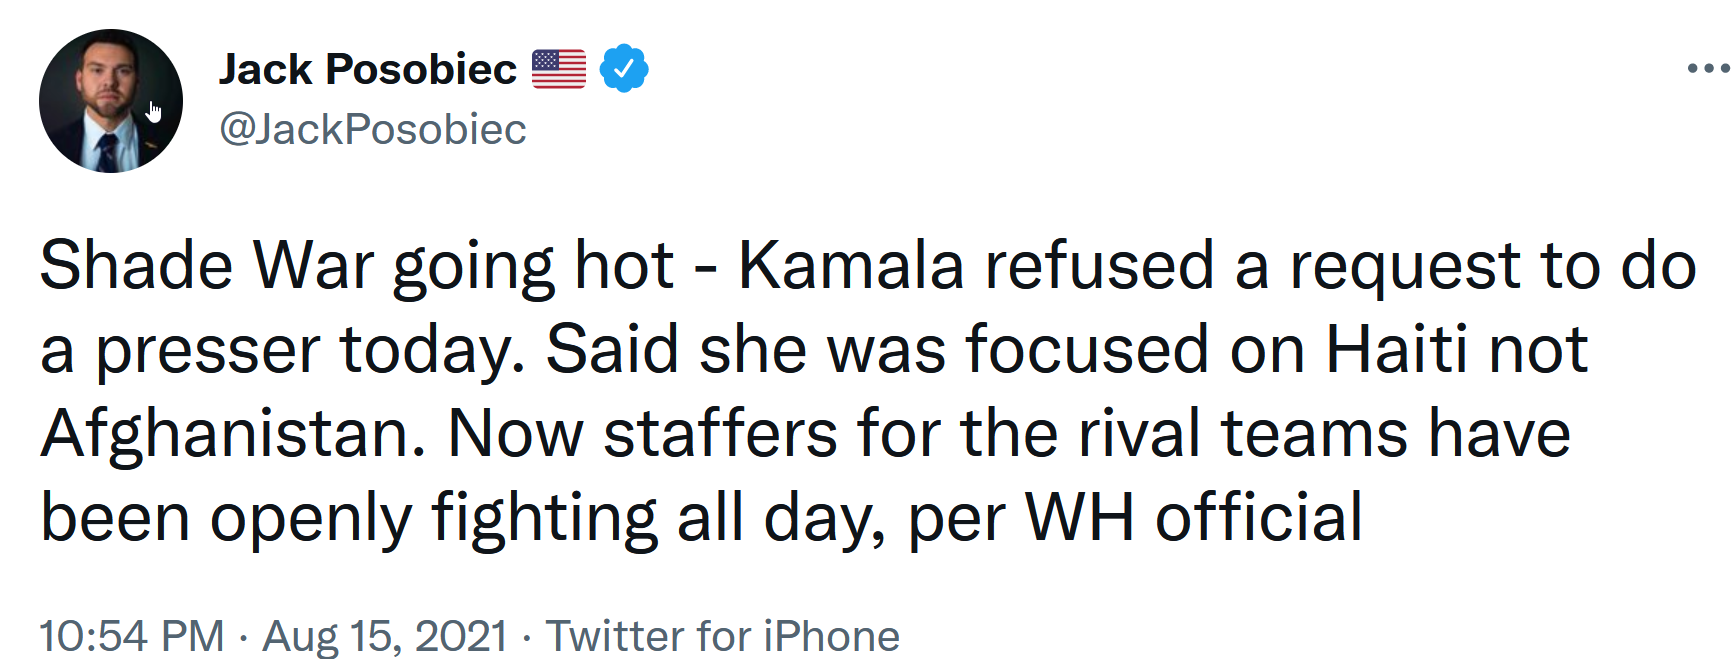Image resolution: width=1735 pixels, height=659 pixels.
Task: Click the word "refused" in the tweet
Action: click(1100, 266)
